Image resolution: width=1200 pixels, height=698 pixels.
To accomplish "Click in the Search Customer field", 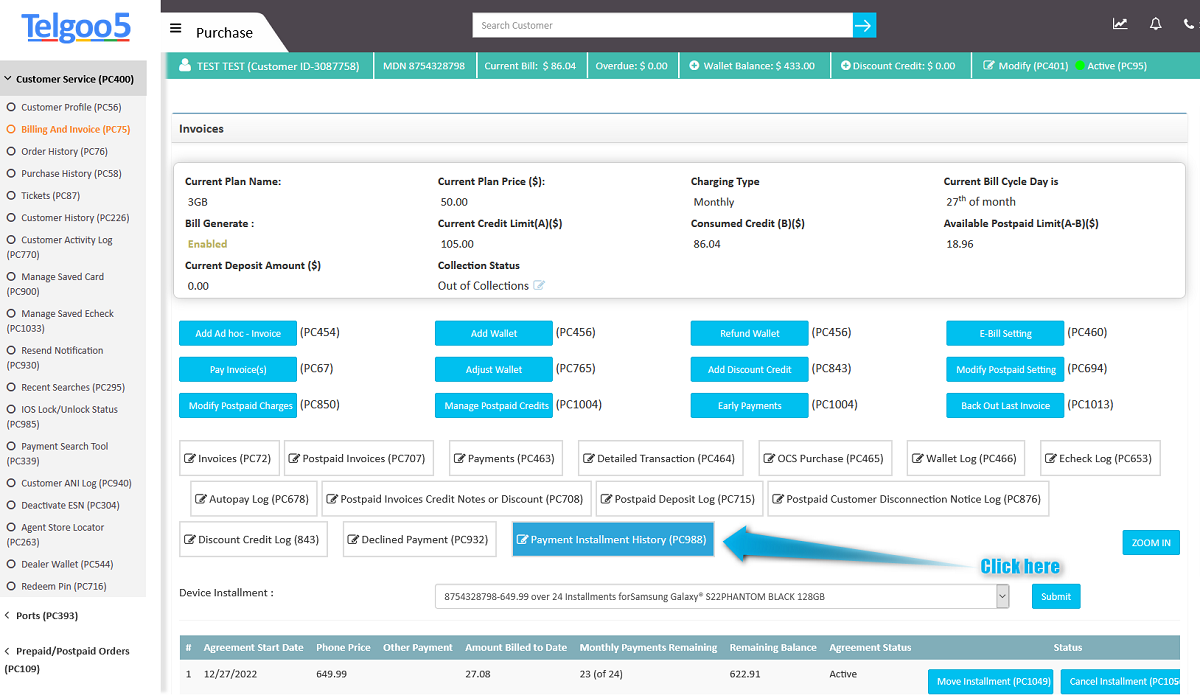I will coord(663,25).
